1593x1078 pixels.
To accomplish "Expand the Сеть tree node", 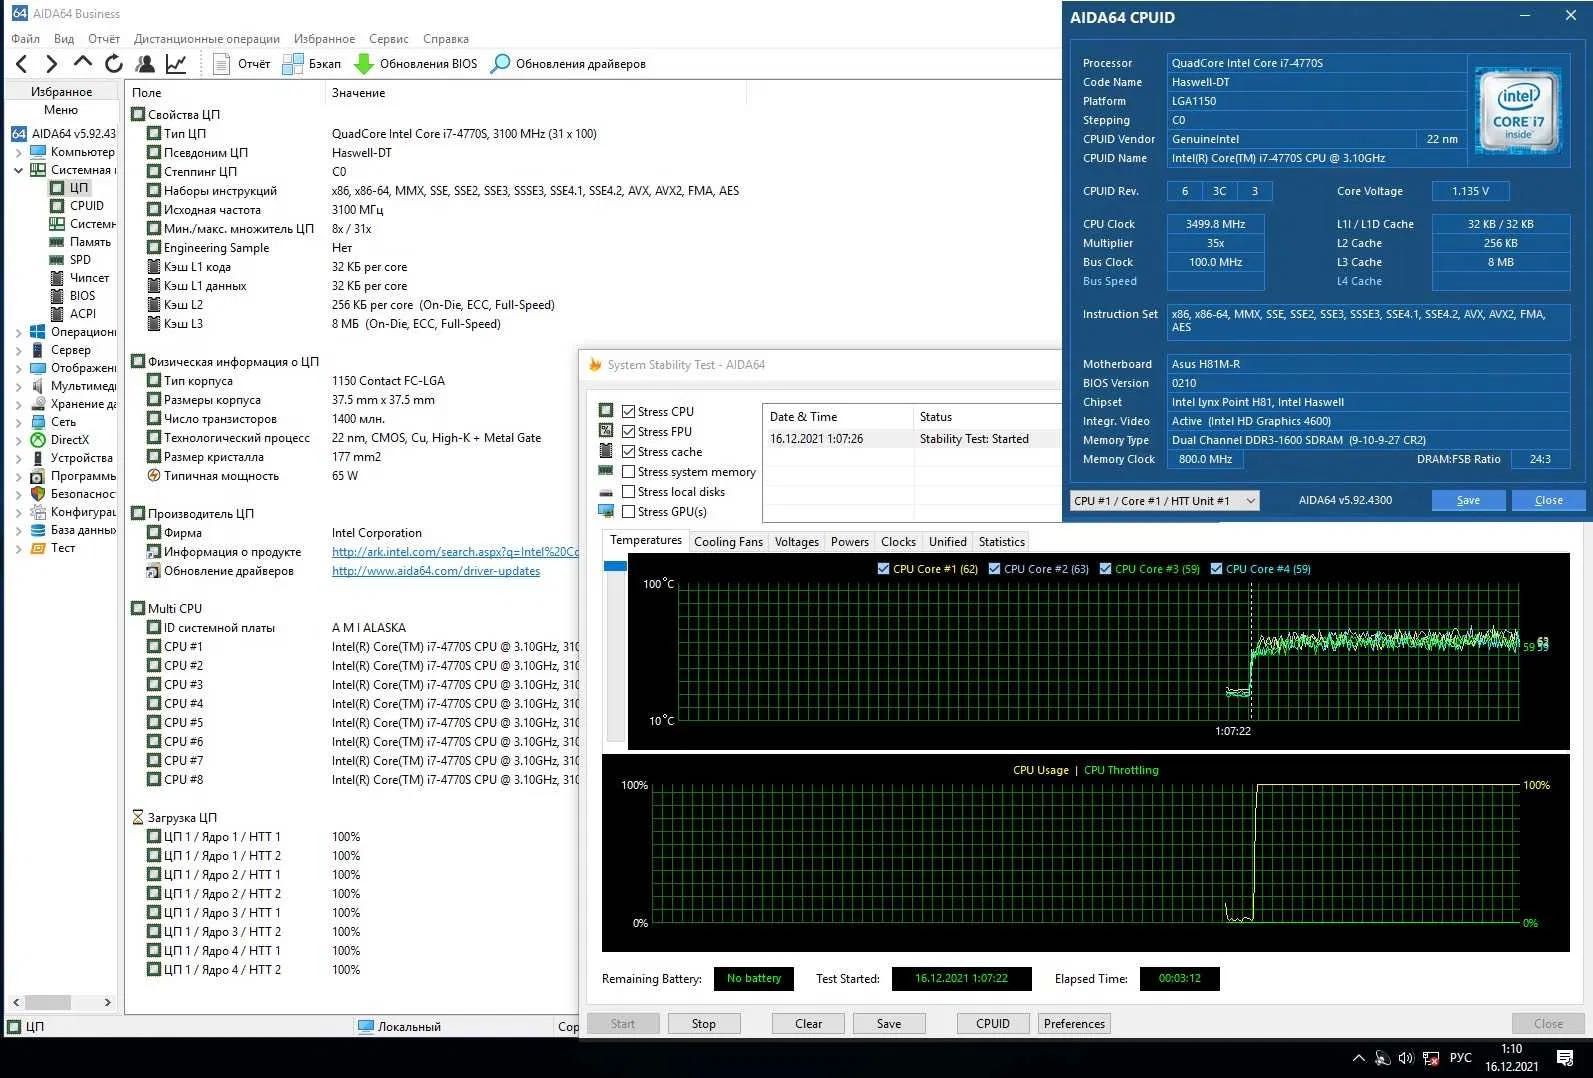I will pos(18,422).
